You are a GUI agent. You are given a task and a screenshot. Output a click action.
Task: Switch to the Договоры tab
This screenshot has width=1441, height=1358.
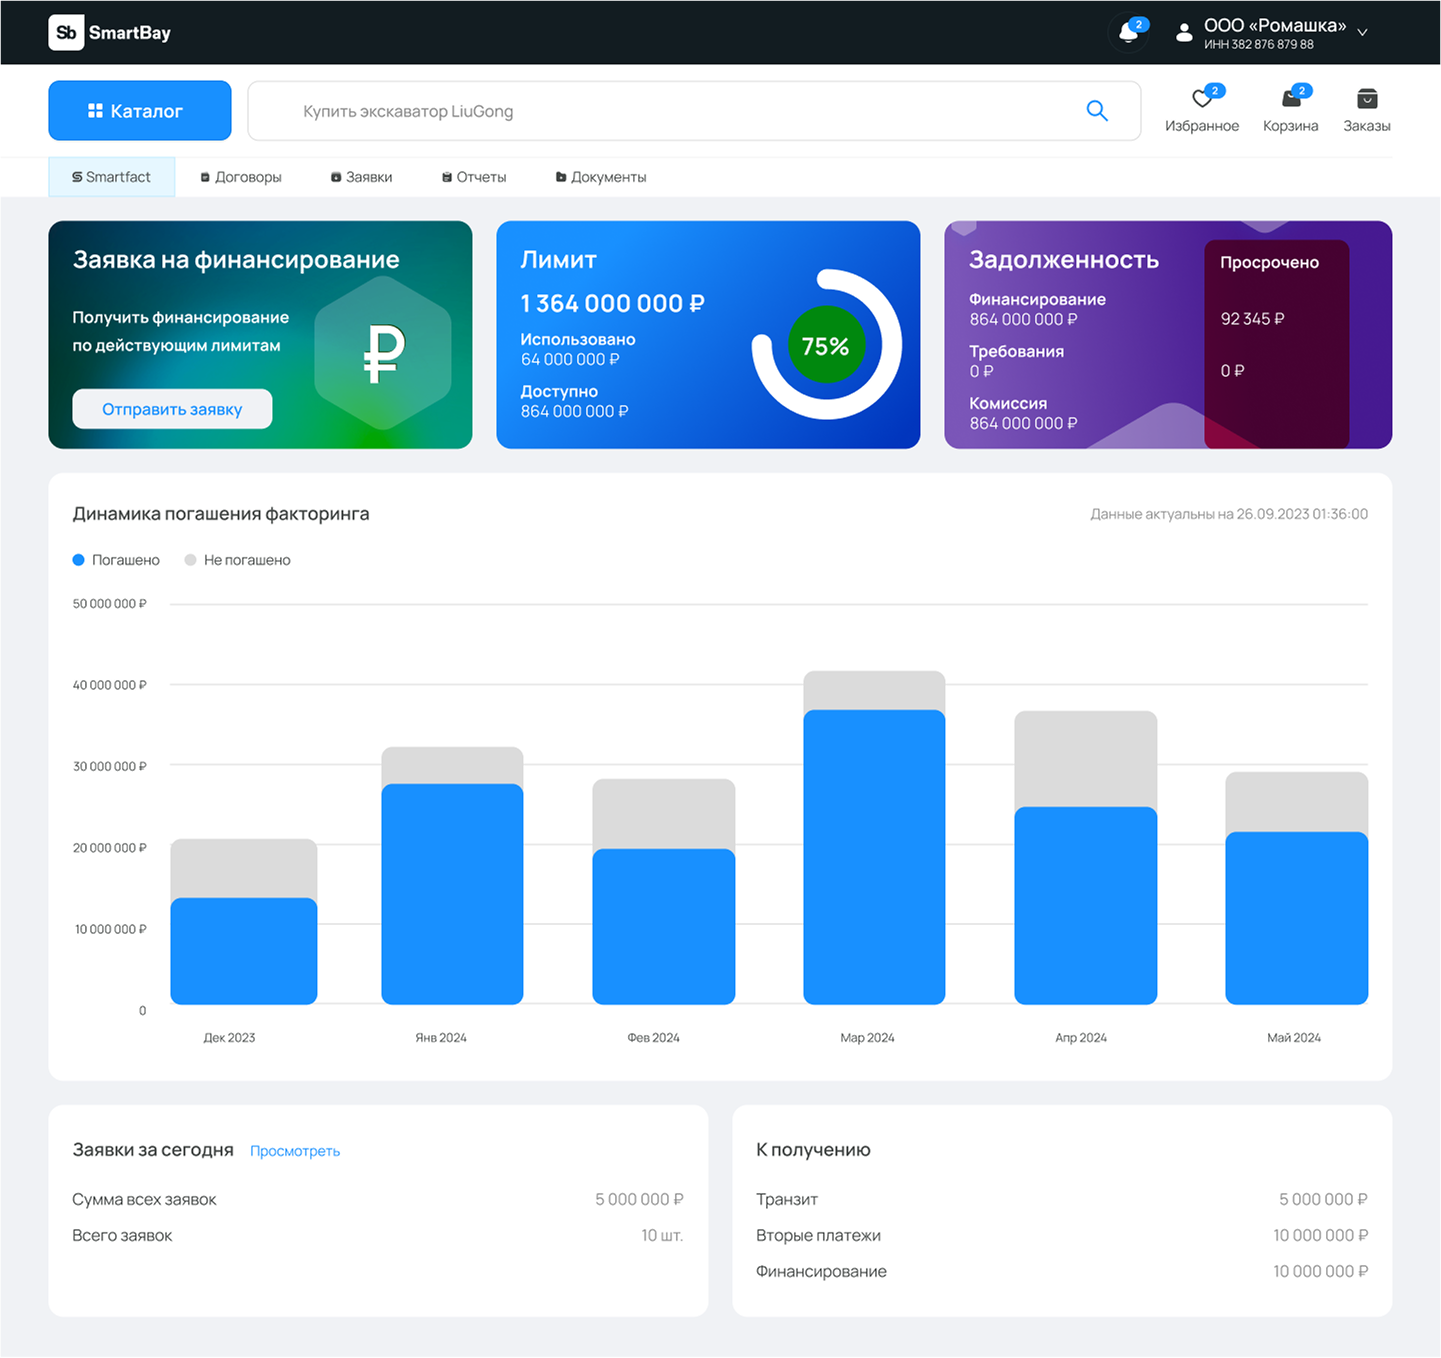241,177
